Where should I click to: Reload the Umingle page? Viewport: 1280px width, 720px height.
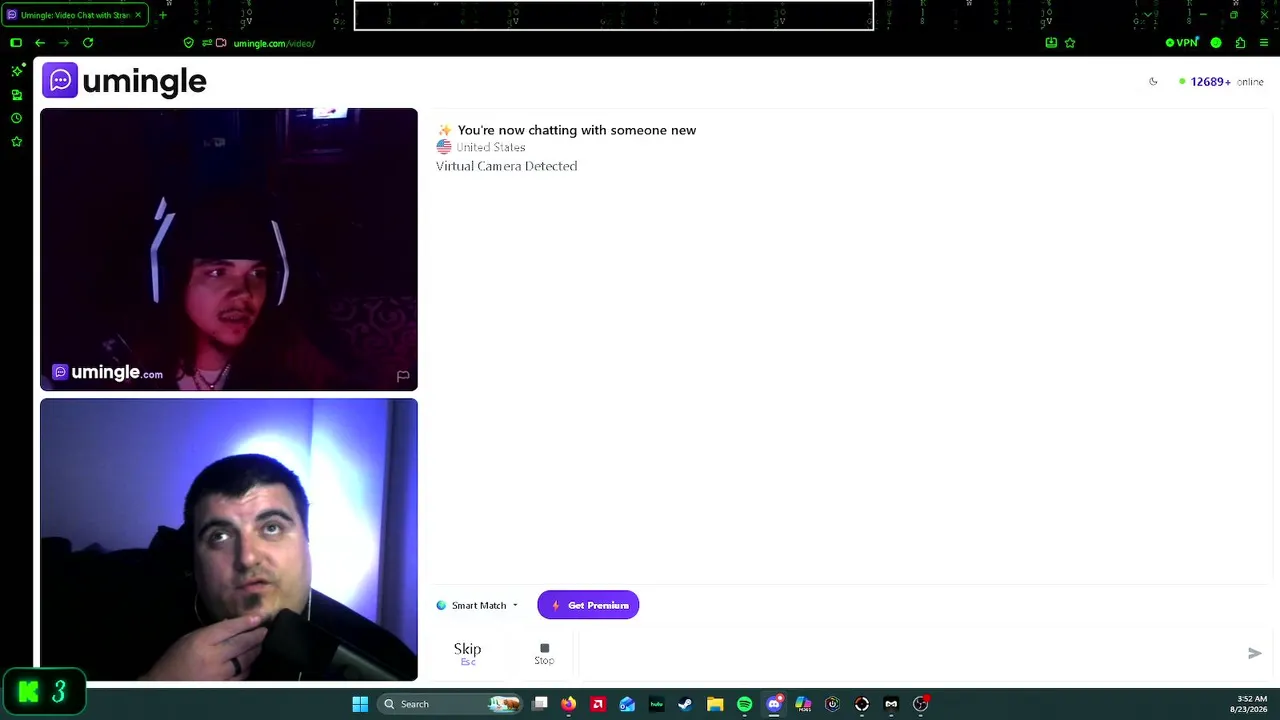click(x=88, y=43)
